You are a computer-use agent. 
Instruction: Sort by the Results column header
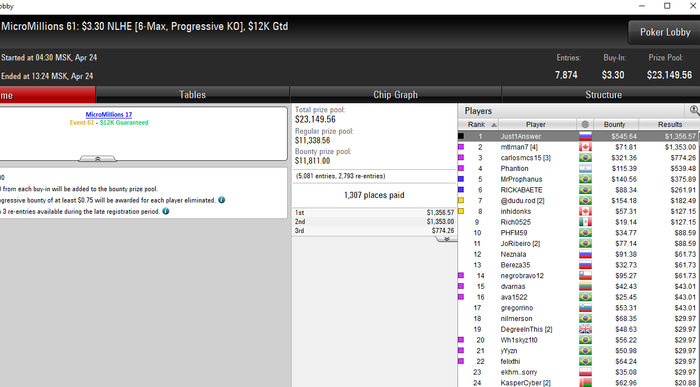[669, 125]
